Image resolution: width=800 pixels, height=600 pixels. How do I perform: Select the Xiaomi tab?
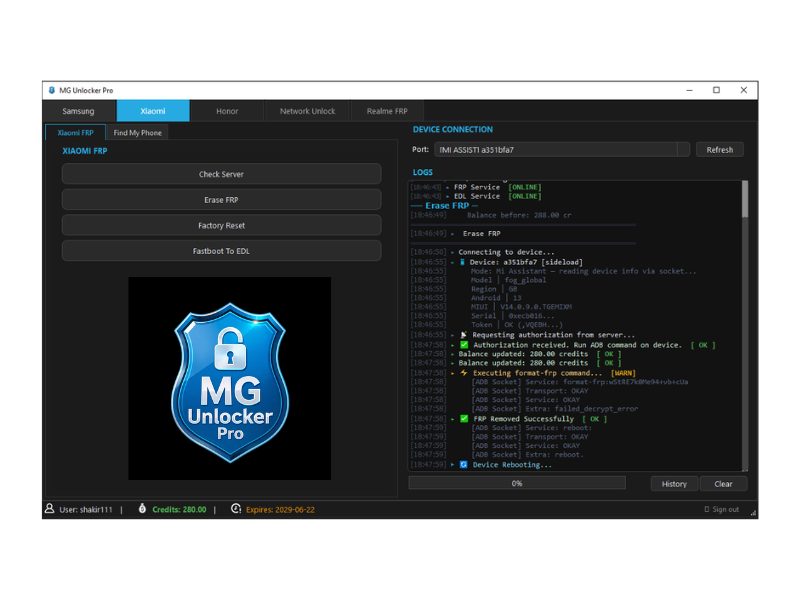[153, 111]
